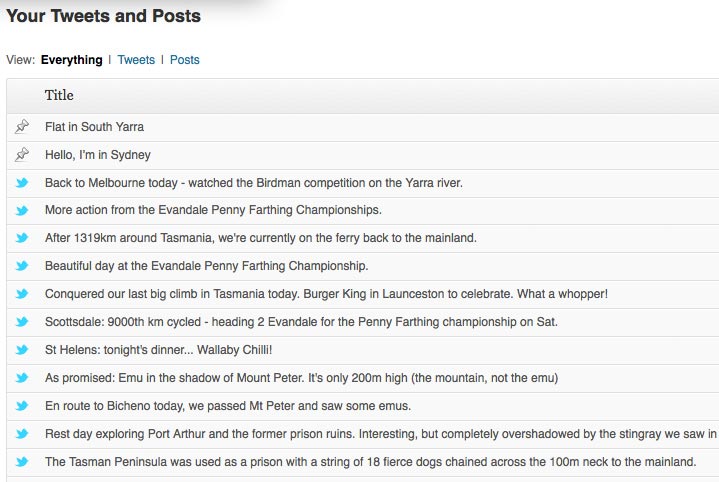
Task: Click Twitter icon beside St Helens dinner tweet
Action: pos(22,350)
